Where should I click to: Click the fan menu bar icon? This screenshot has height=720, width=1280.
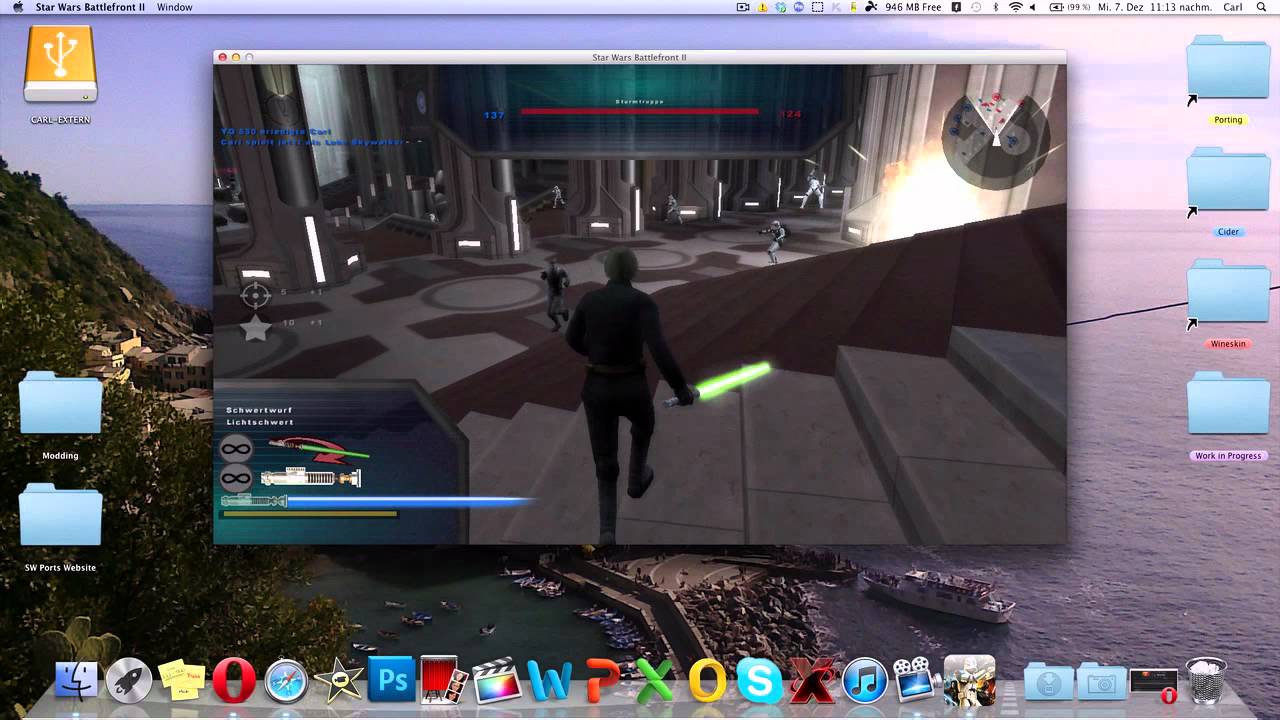tap(871, 7)
